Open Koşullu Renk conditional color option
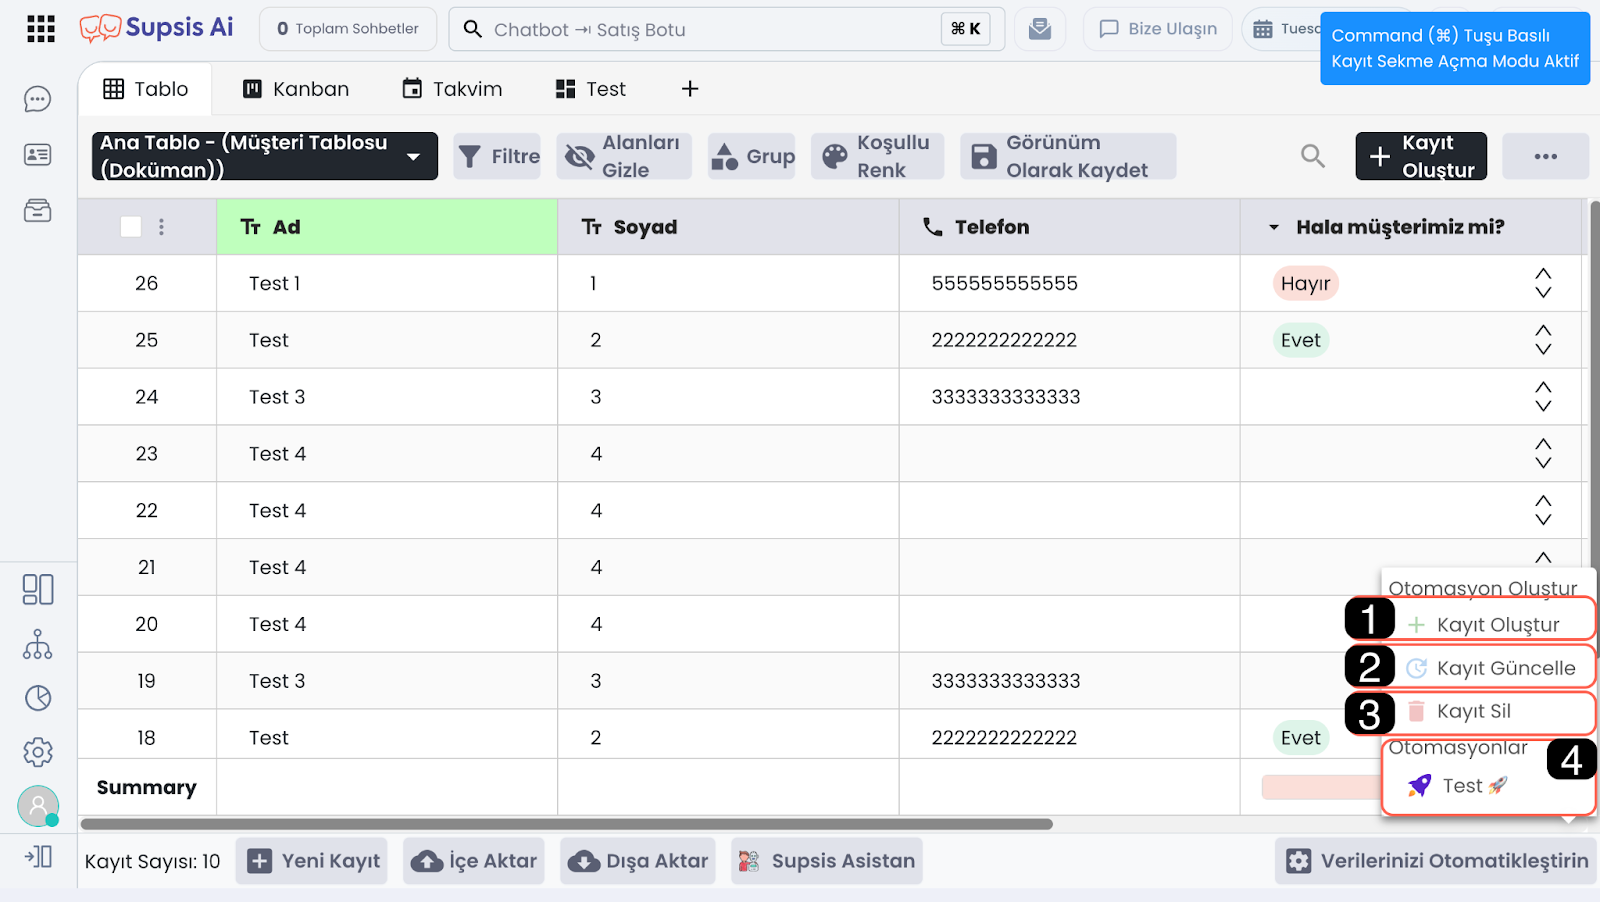The width and height of the screenshot is (1600, 902). pos(877,156)
